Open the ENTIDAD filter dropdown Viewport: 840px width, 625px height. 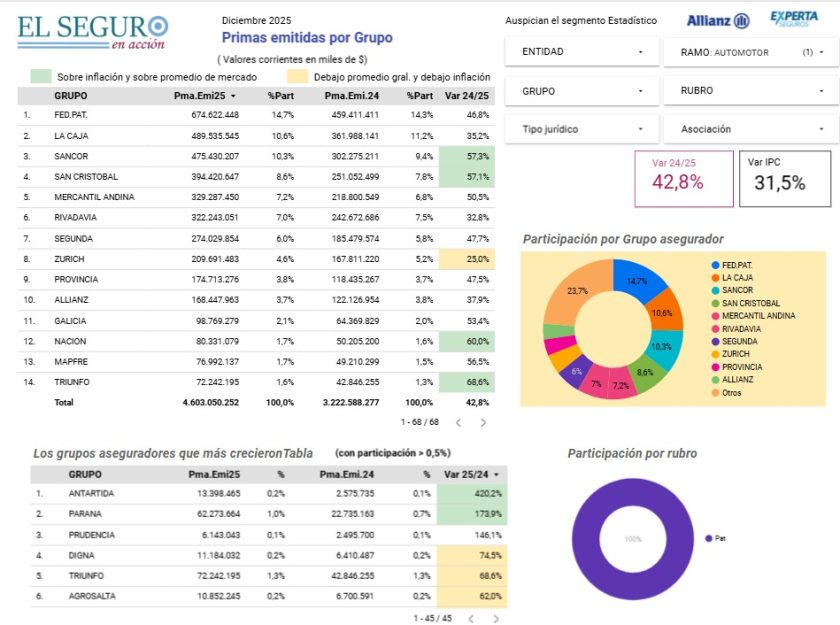point(581,52)
